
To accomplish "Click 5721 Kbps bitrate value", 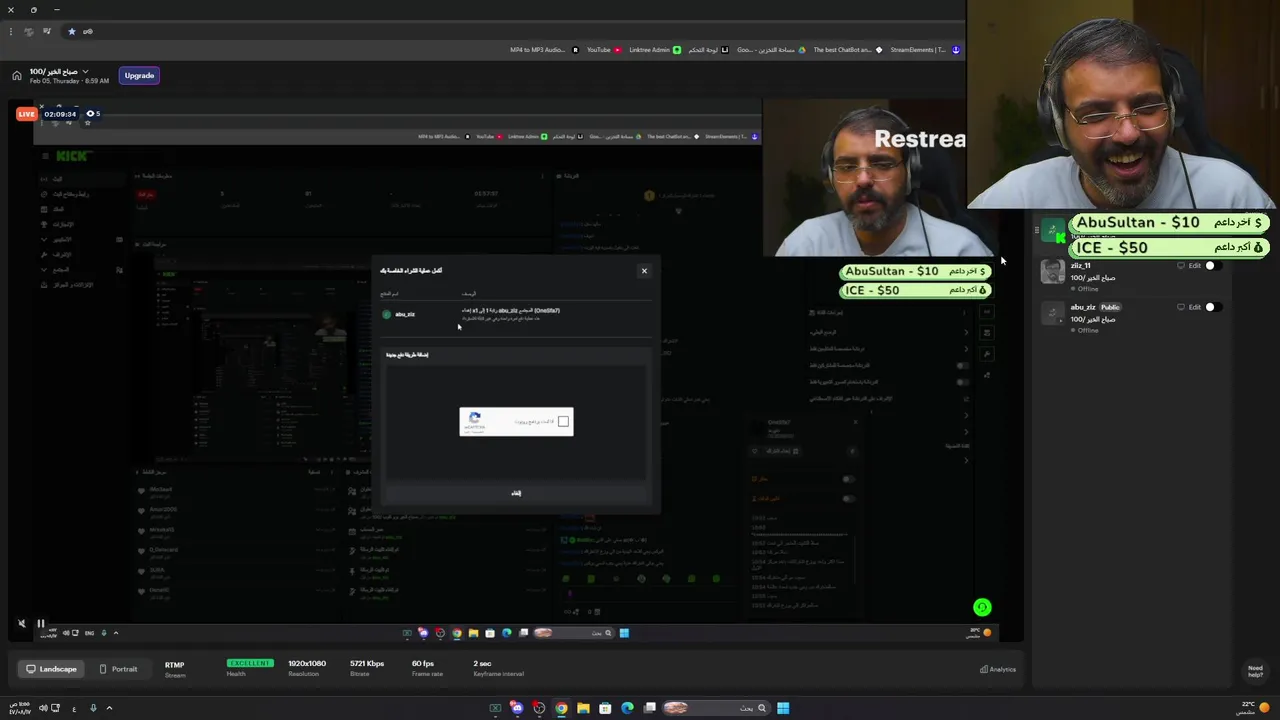I will pyautogui.click(x=367, y=664).
